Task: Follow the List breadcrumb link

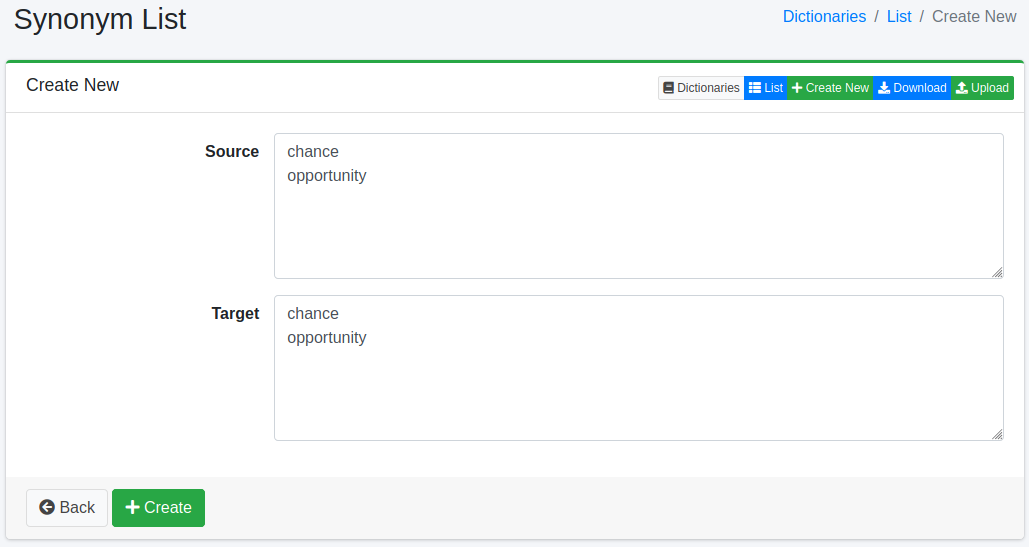Action: [x=899, y=17]
